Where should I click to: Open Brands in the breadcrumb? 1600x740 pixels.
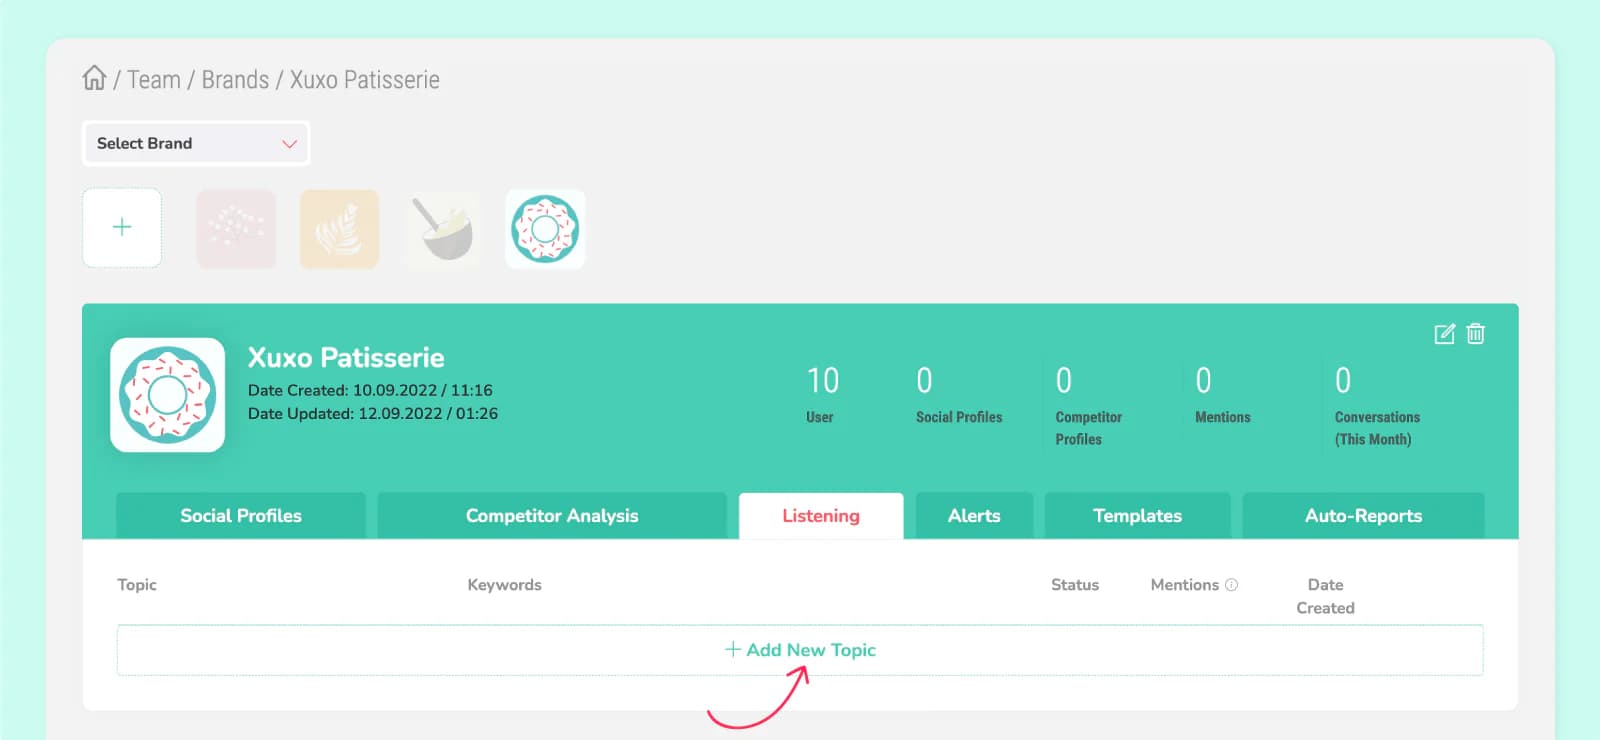click(235, 80)
